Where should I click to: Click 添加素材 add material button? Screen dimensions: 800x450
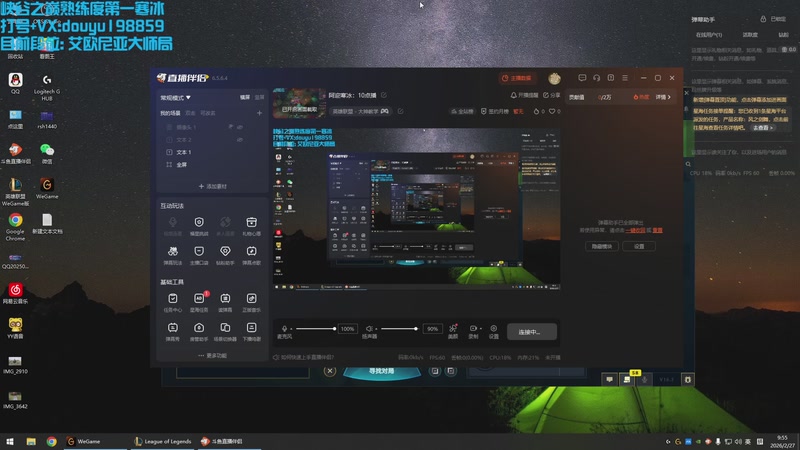(x=212, y=186)
